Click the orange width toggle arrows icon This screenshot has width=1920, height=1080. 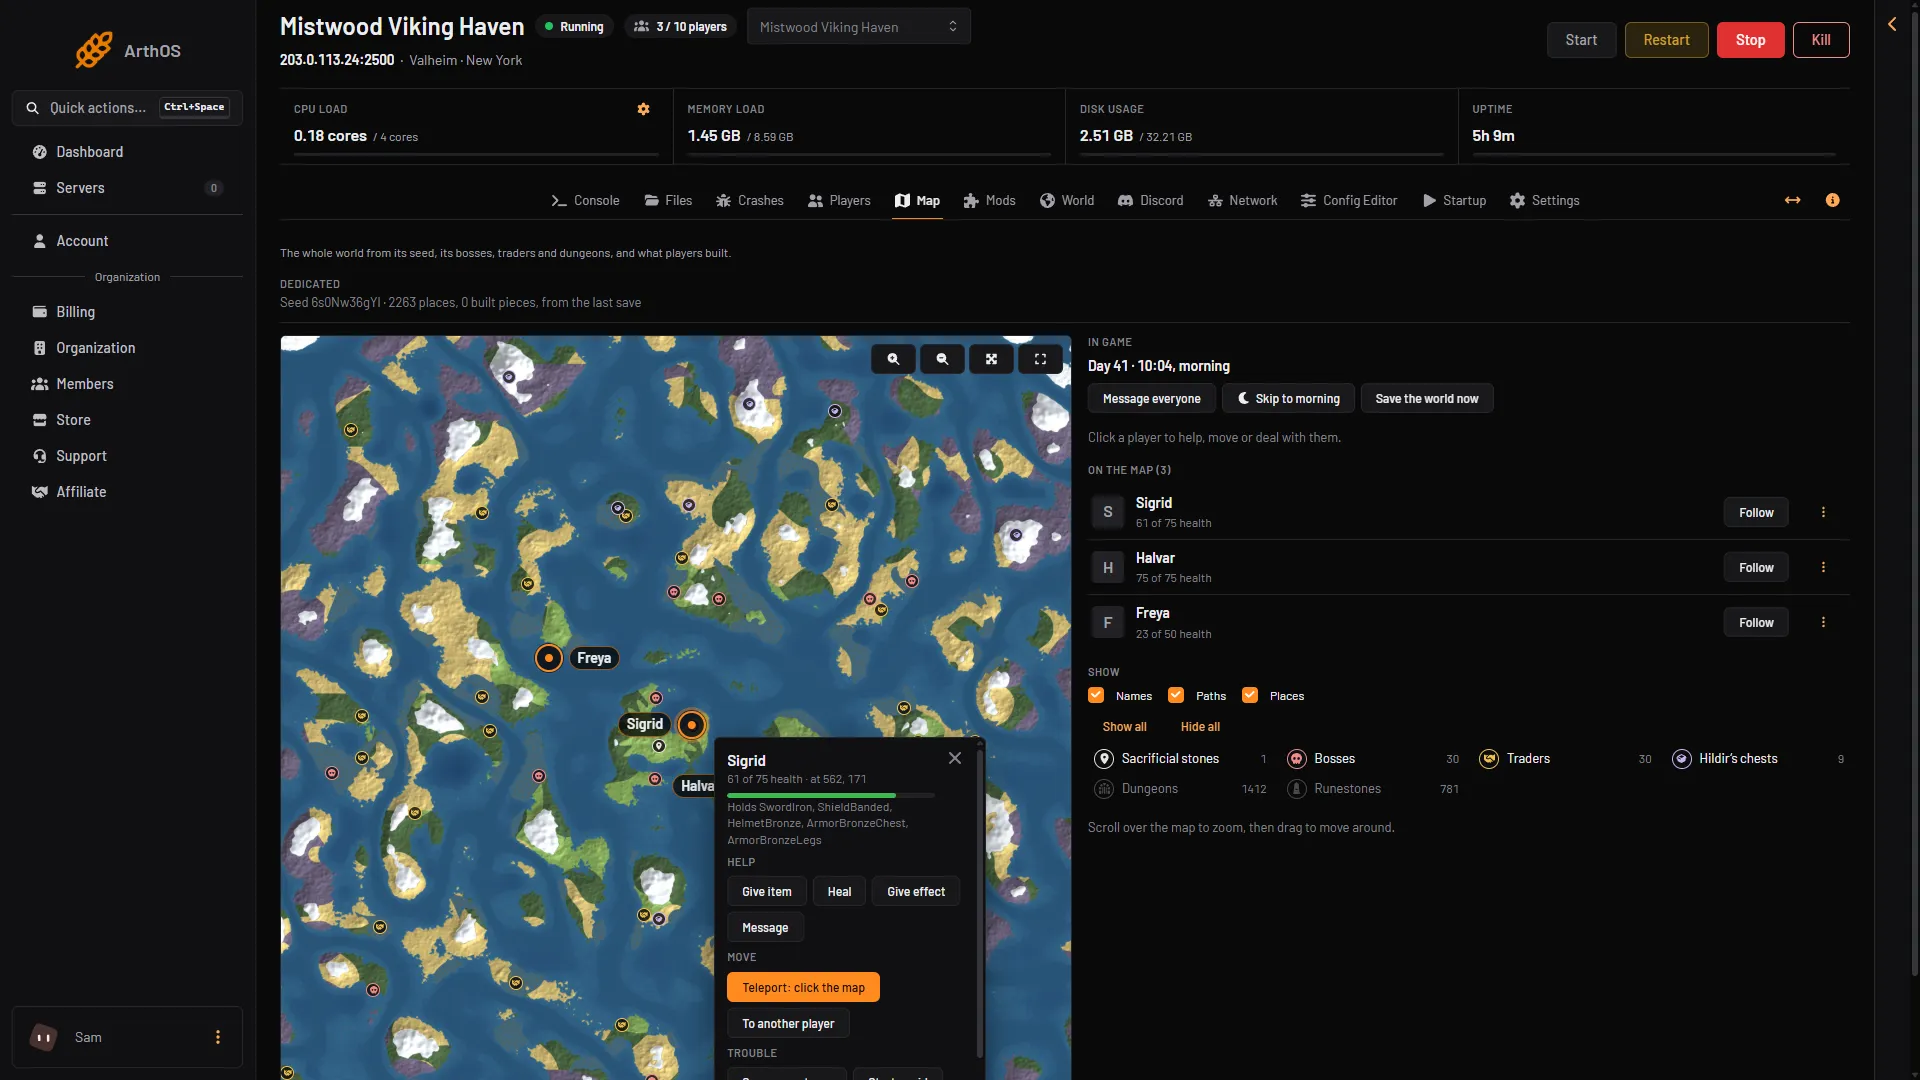click(x=1793, y=200)
